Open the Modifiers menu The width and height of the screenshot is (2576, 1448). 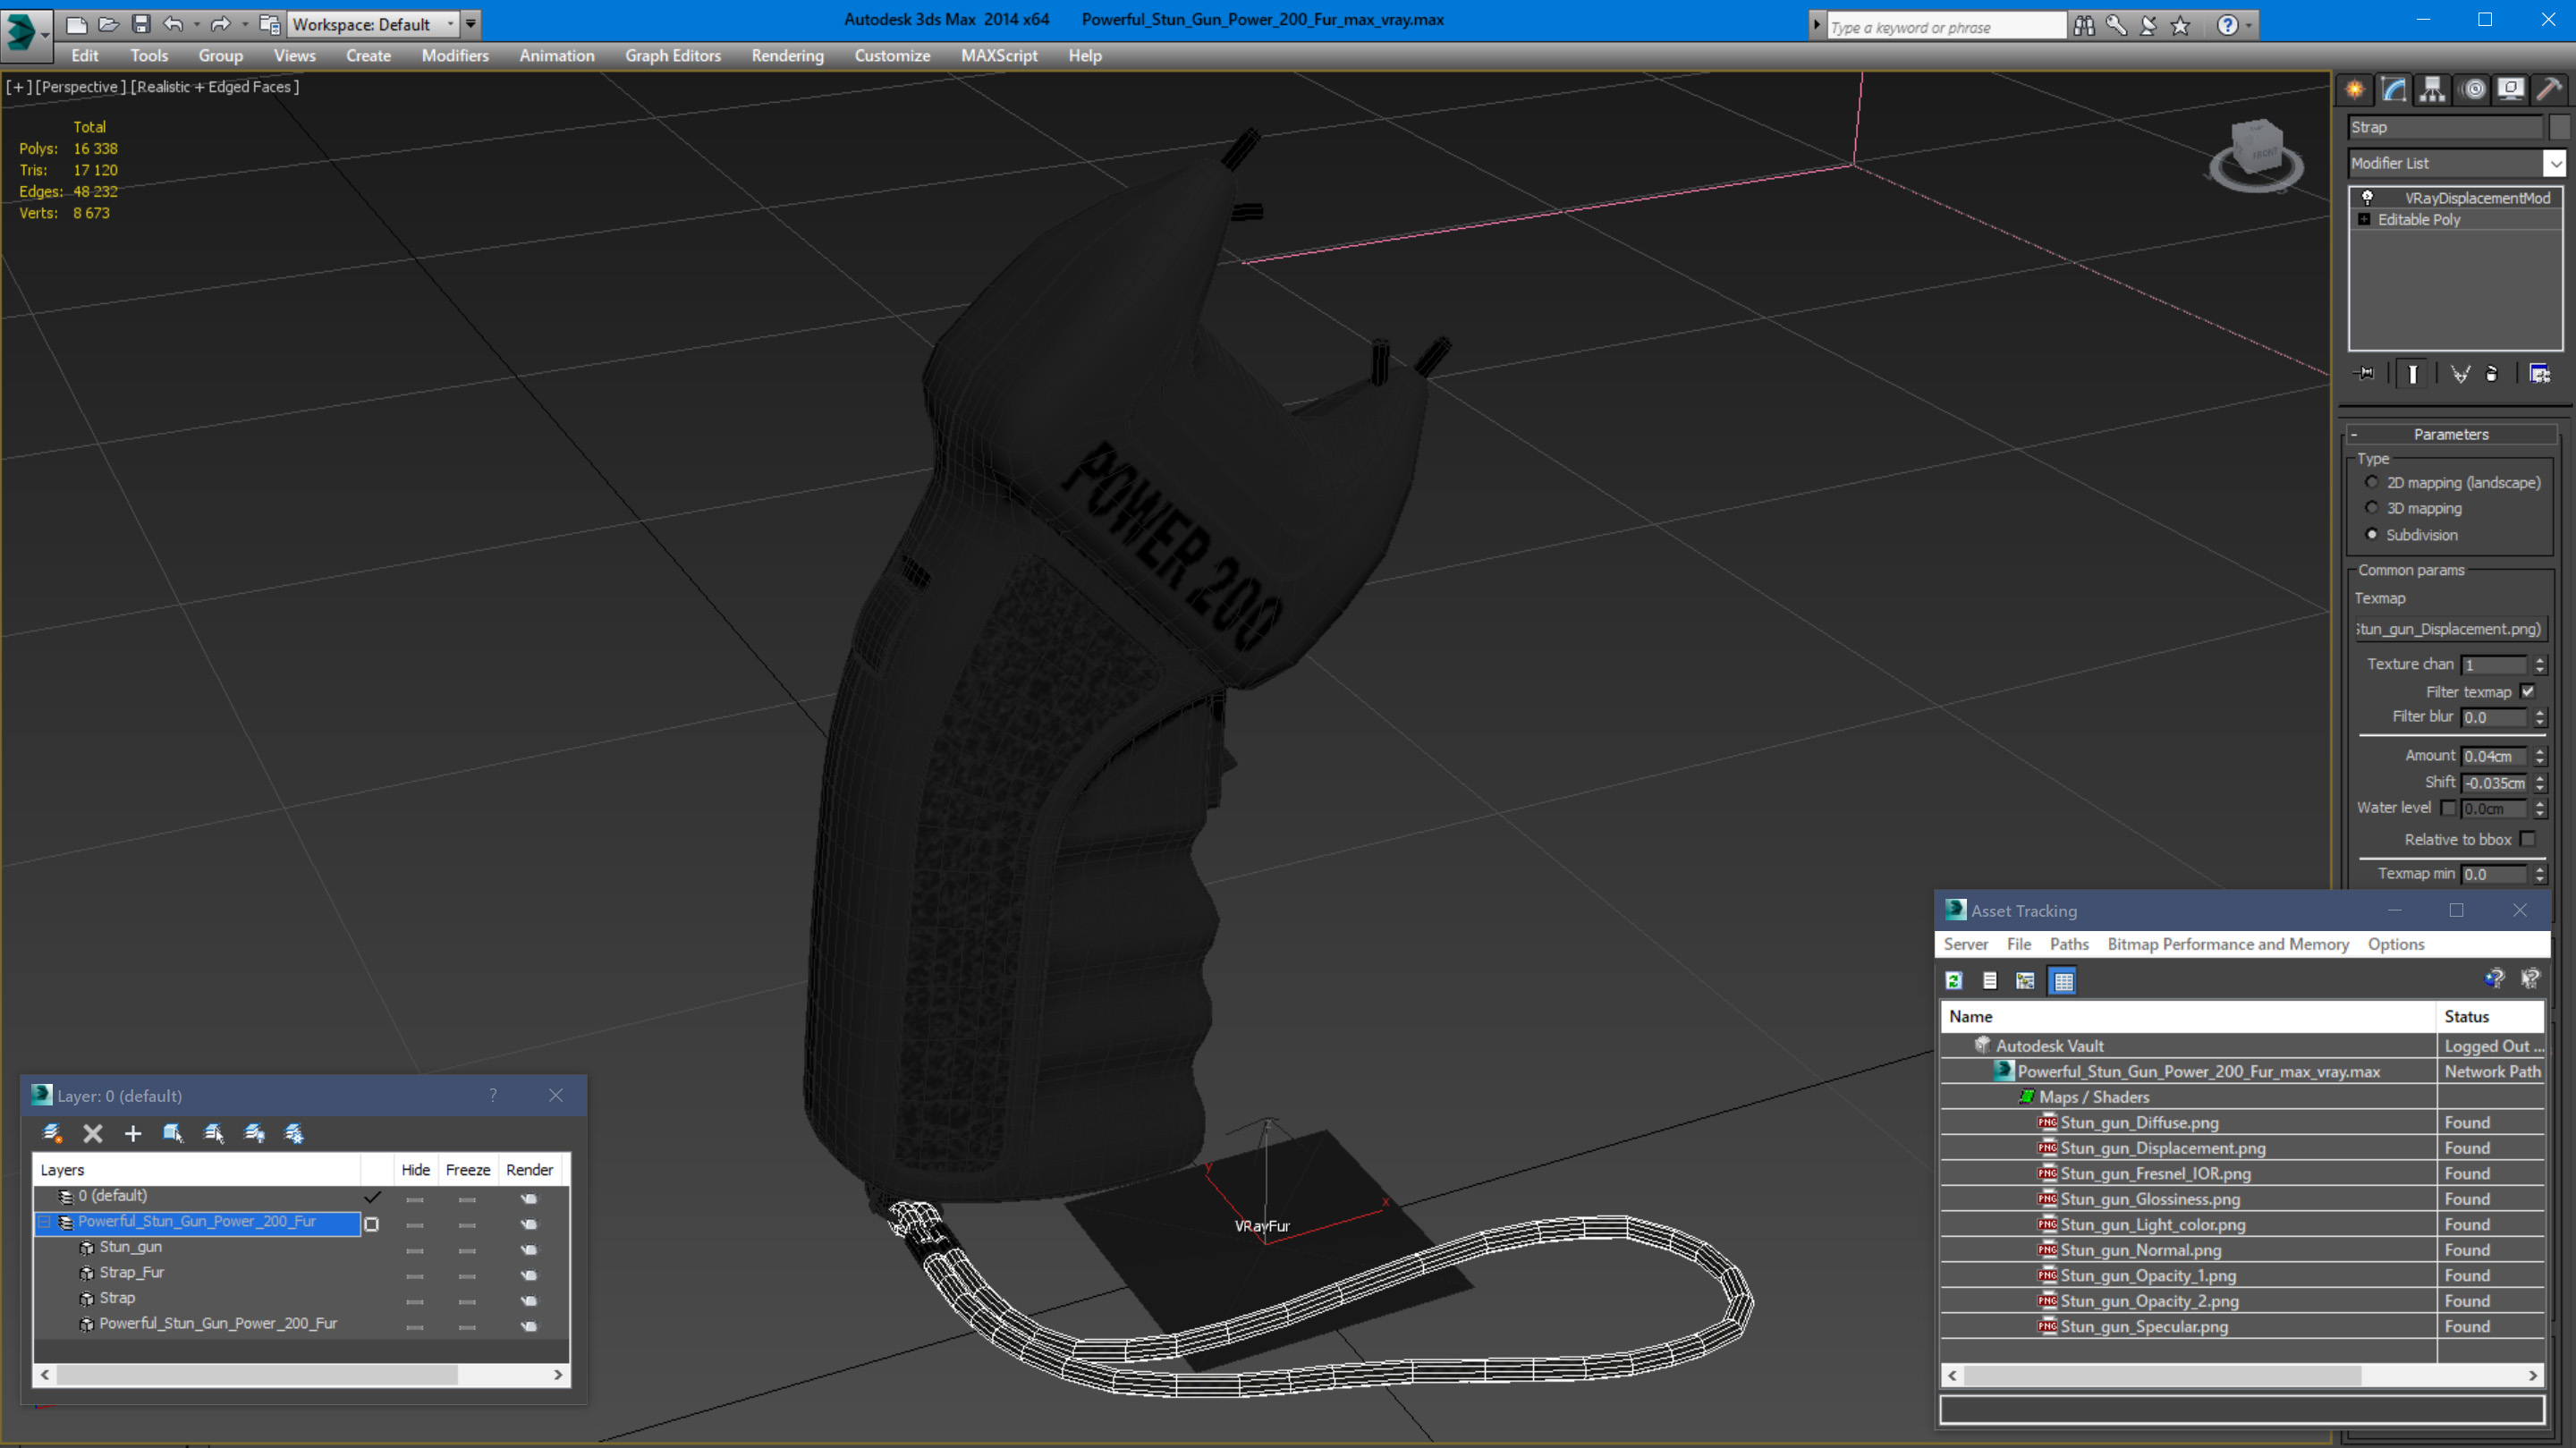pos(455,56)
